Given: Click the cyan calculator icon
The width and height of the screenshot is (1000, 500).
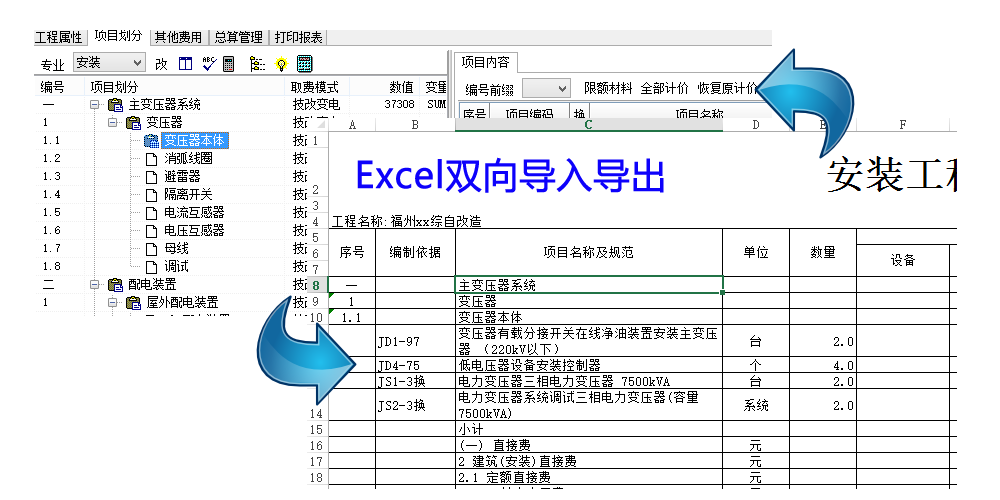Looking at the screenshot, I should coord(305,63).
